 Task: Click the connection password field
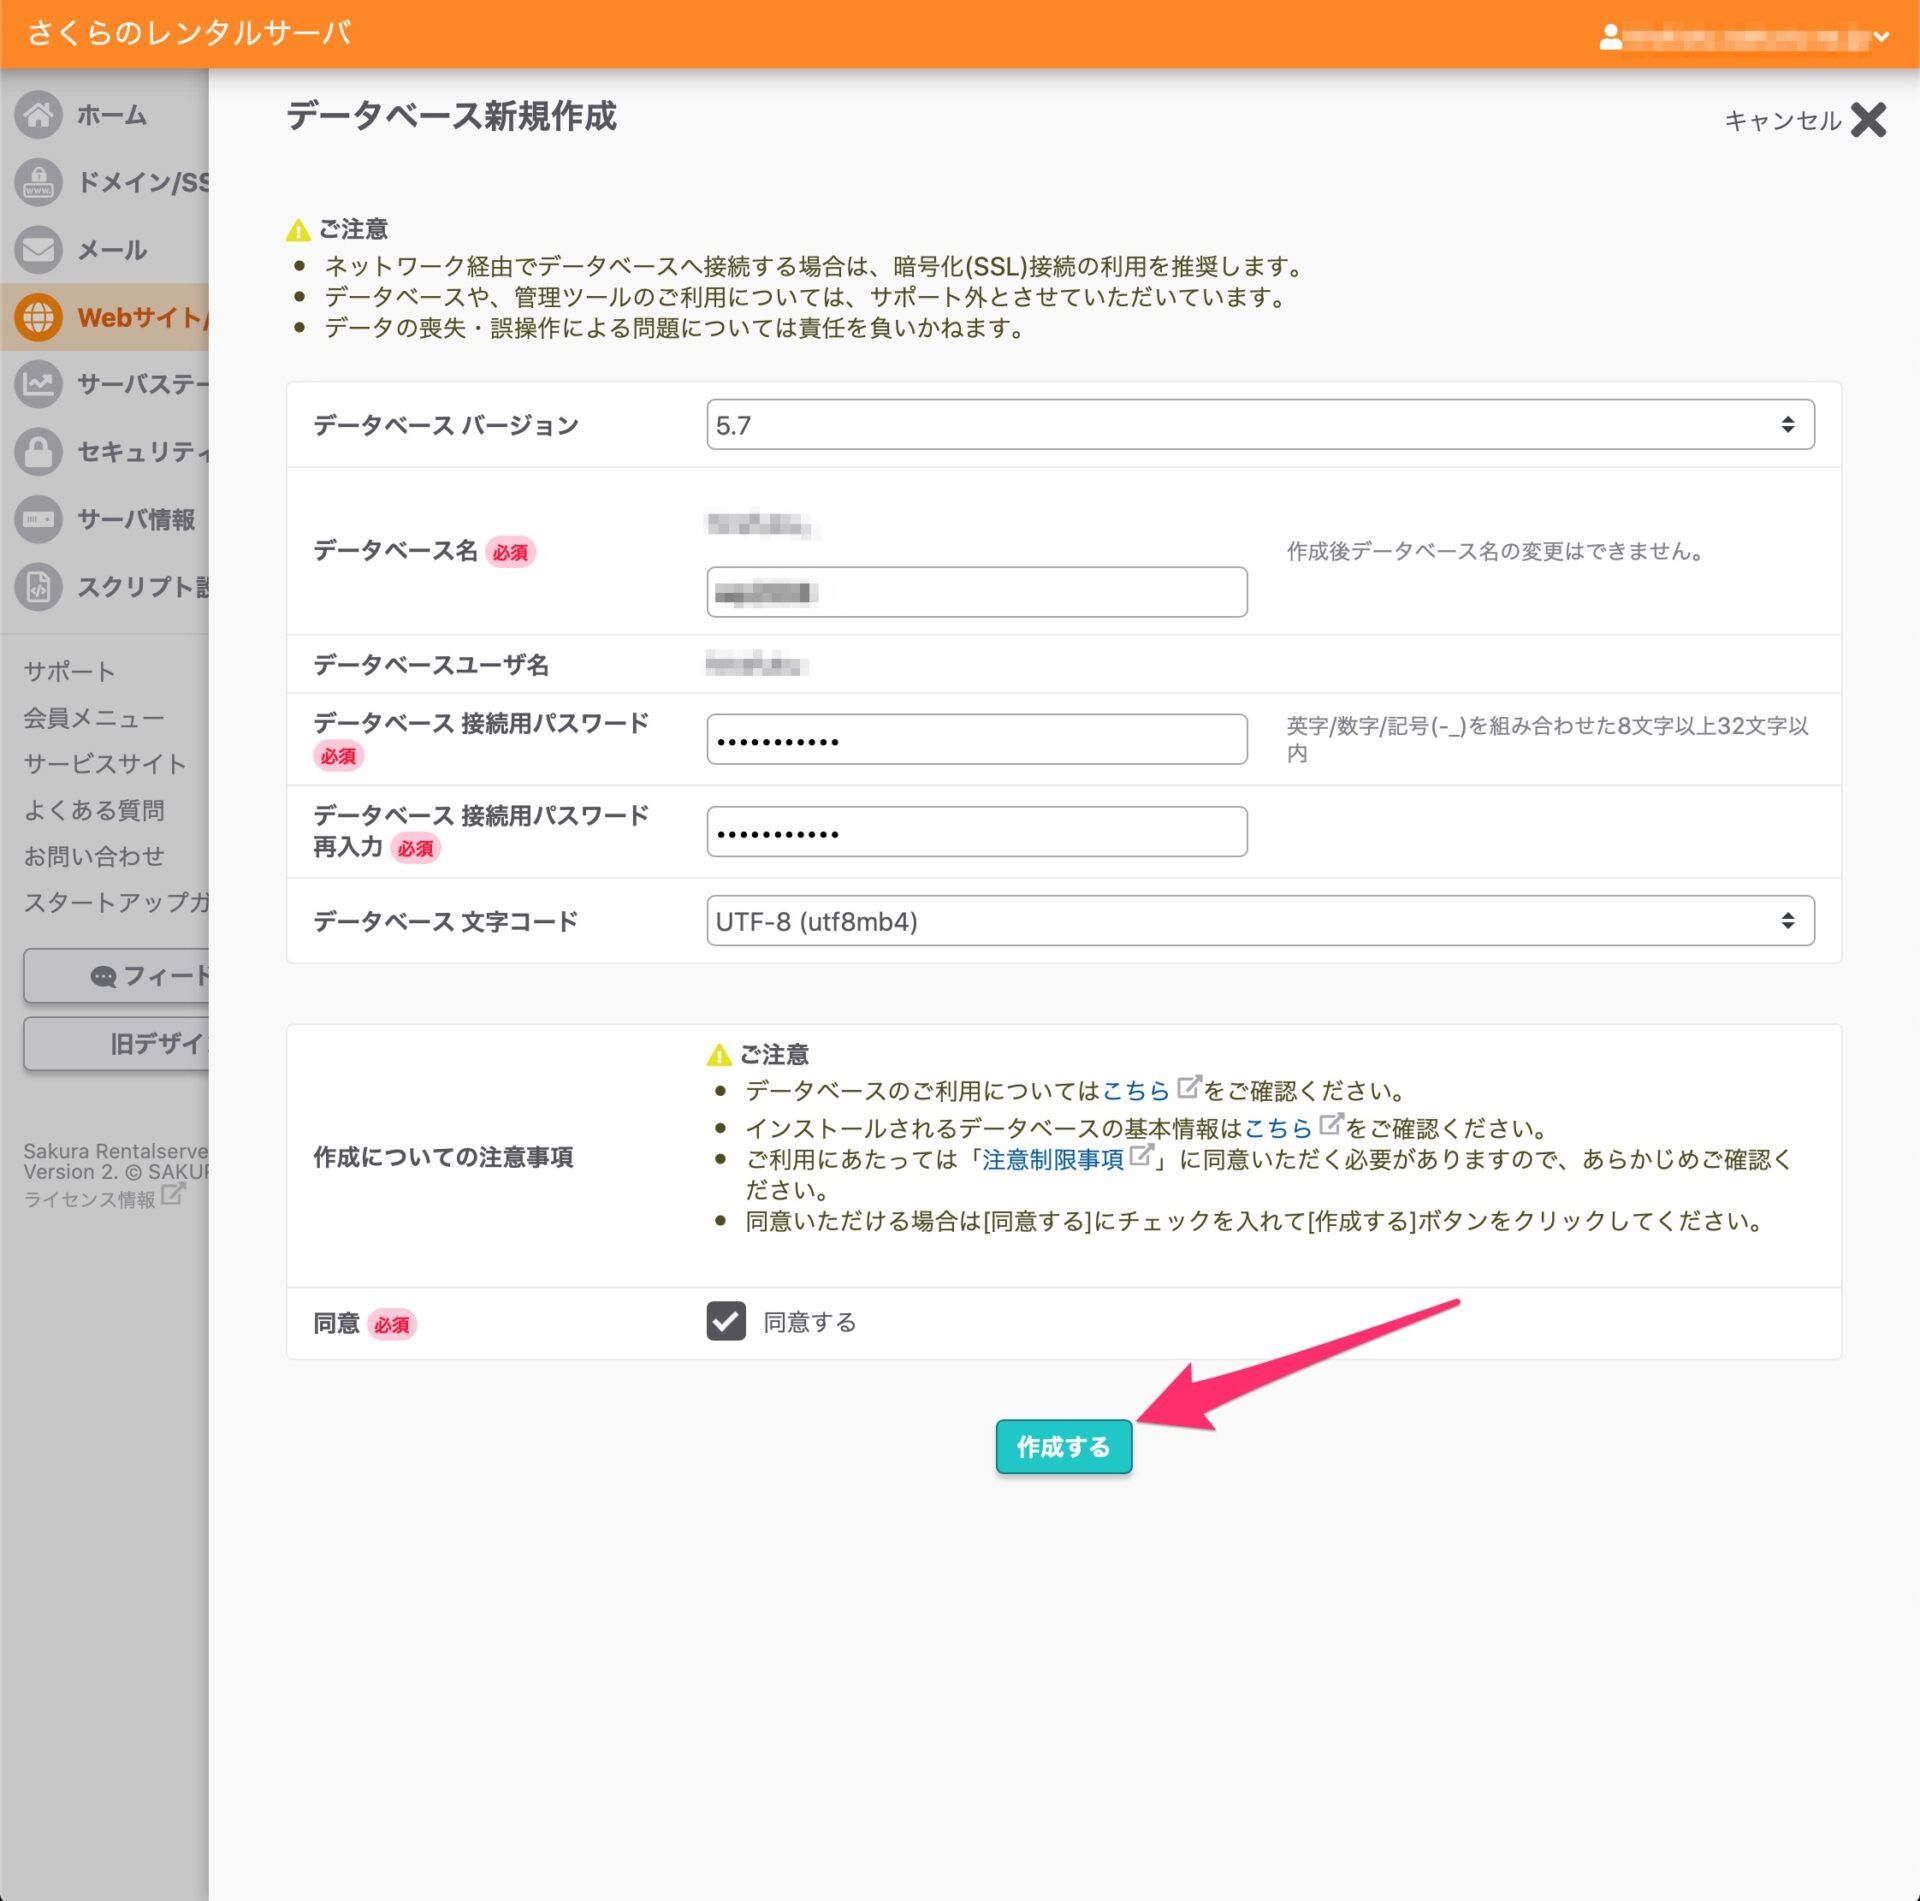[x=976, y=740]
